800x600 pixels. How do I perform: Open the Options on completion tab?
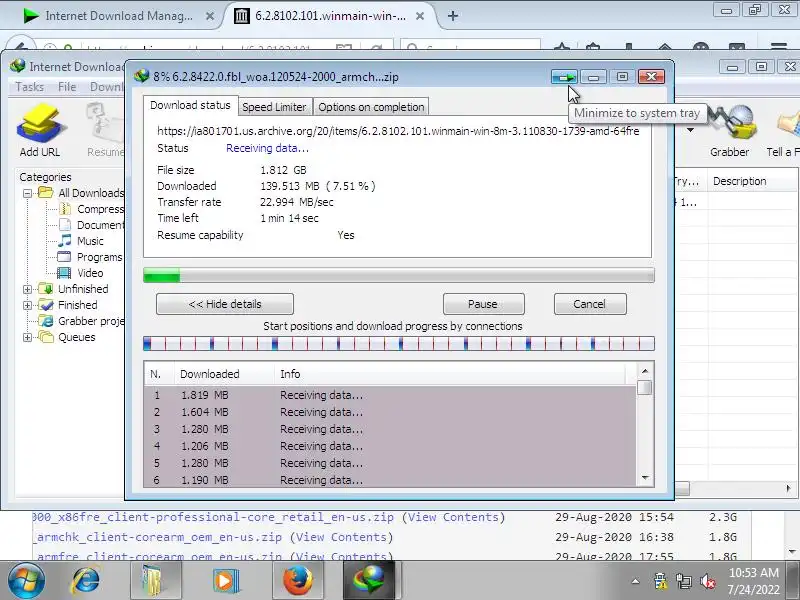[371, 107]
